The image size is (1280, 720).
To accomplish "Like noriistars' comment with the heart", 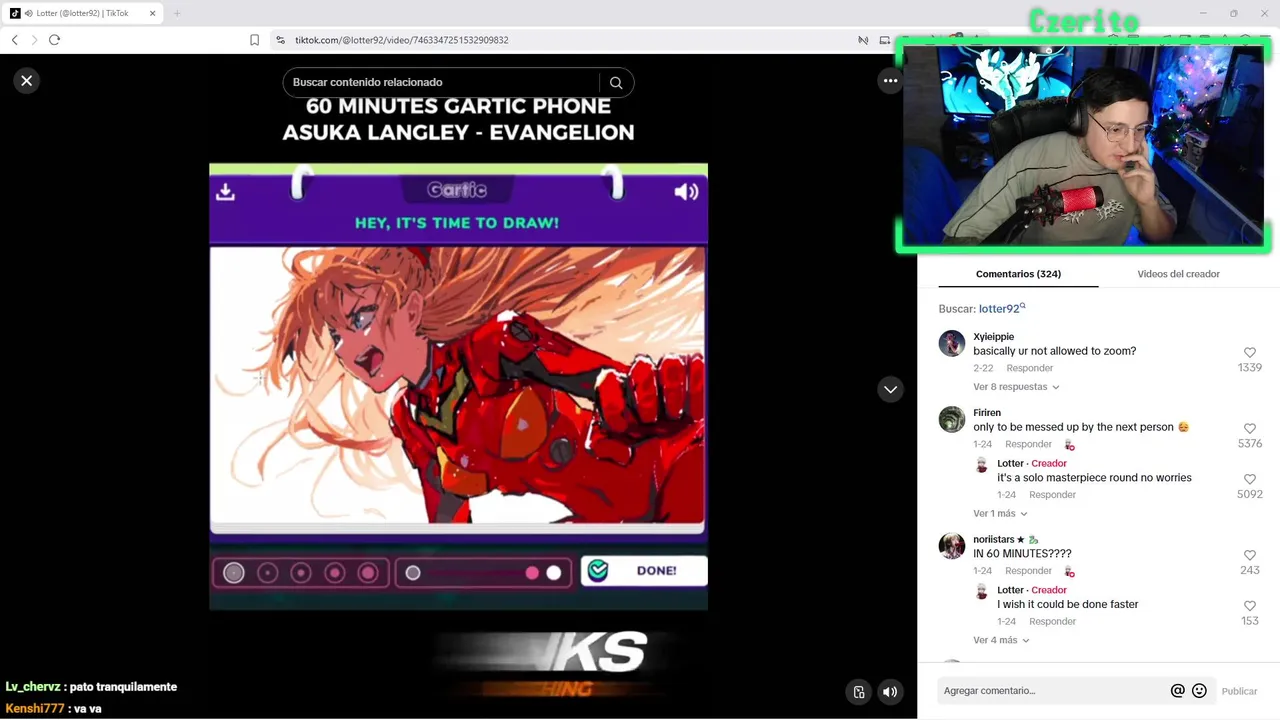I will [x=1250, y=556].
